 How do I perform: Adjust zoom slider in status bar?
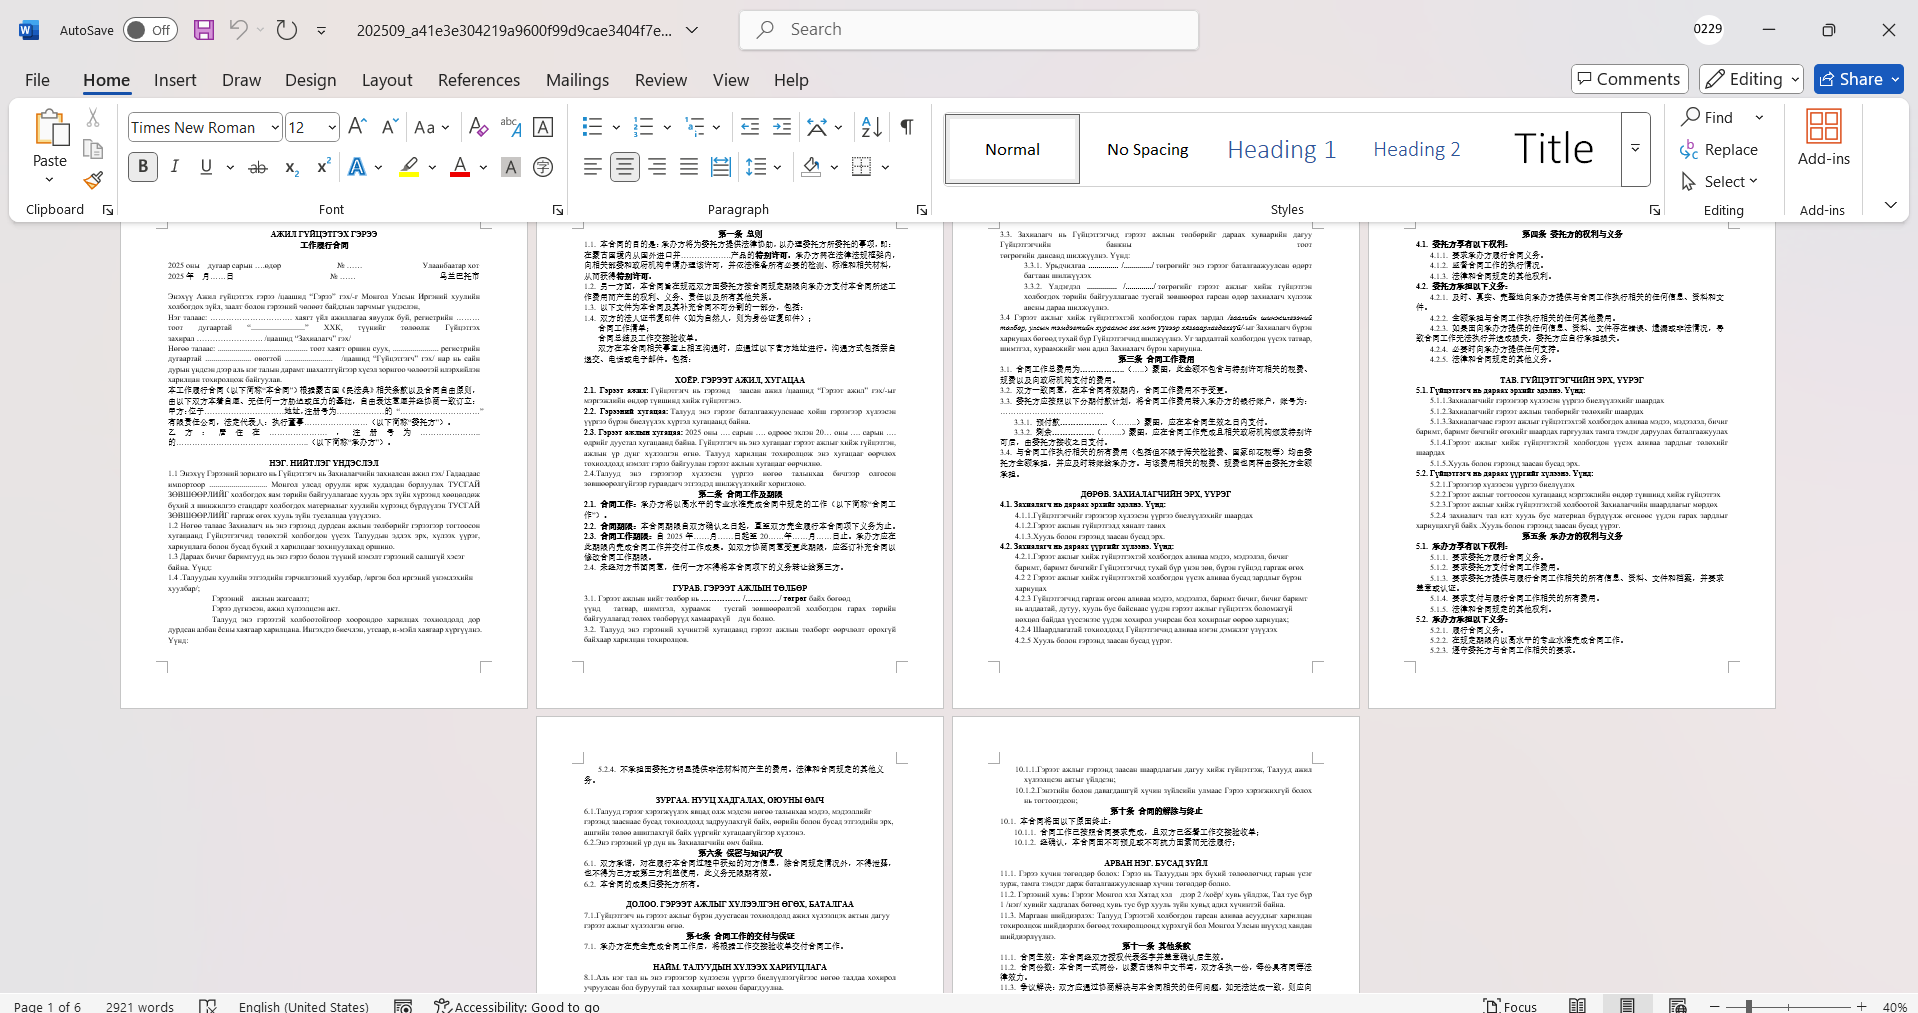coord(1748,1006)
